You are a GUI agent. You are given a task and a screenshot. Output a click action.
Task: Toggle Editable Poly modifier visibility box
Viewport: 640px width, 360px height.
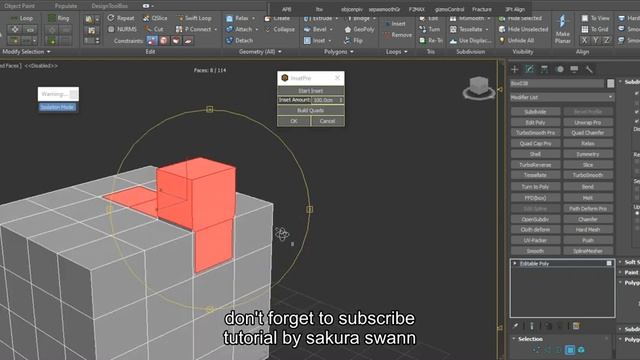(x=609, y=263)
